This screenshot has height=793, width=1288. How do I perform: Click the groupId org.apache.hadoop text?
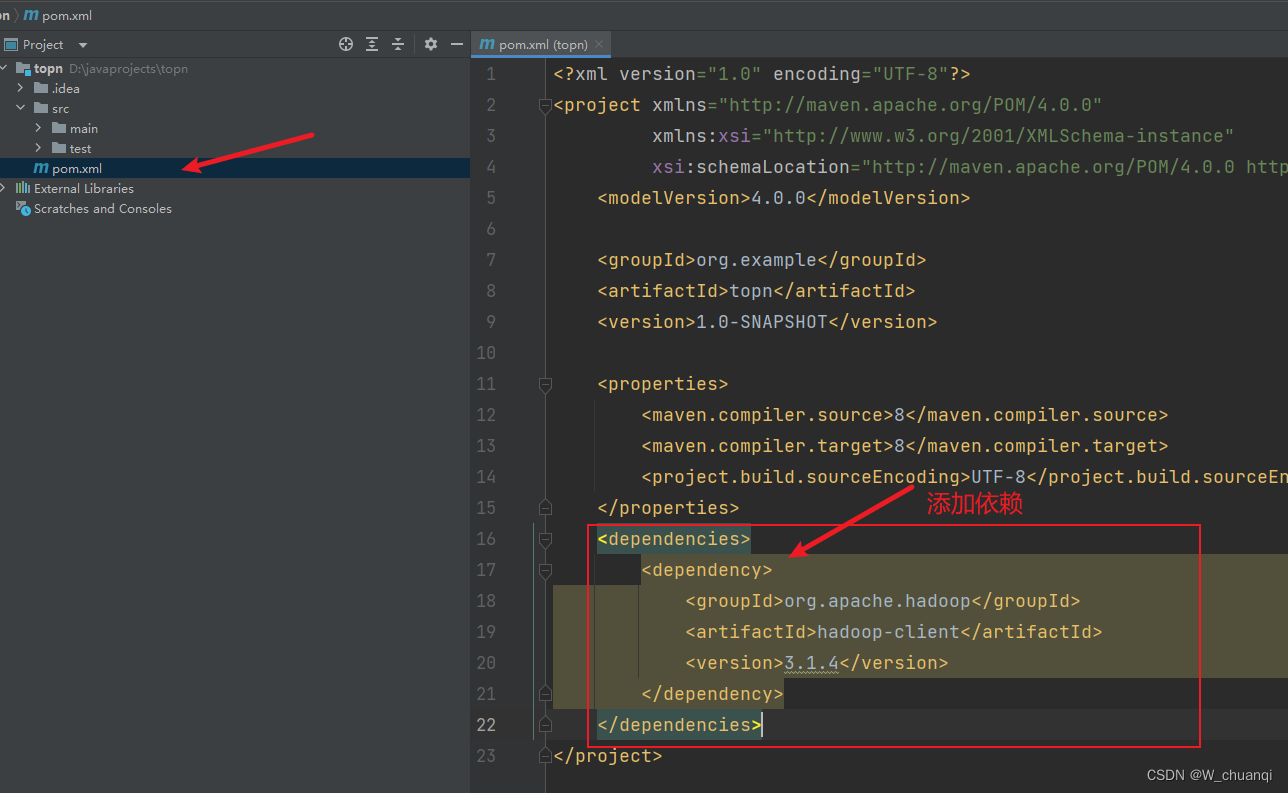point(882,601)
